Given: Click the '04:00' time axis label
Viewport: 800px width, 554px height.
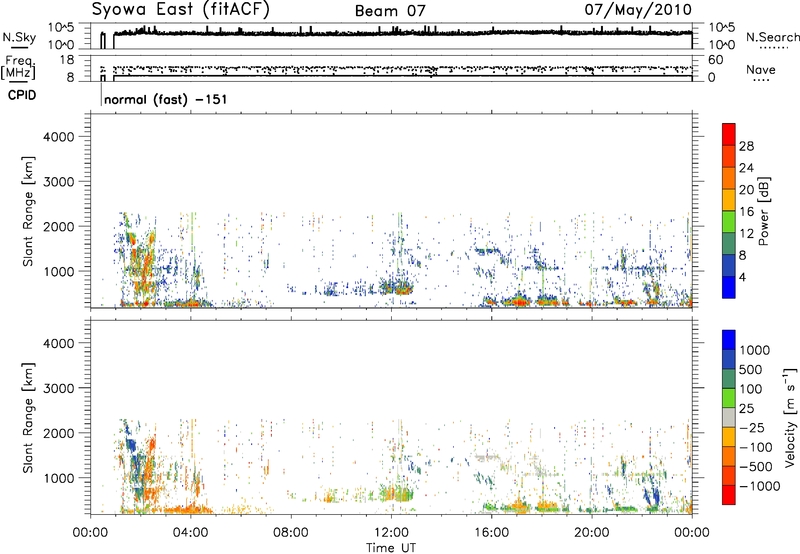Looking at the screenshot, I should point(190,533).
